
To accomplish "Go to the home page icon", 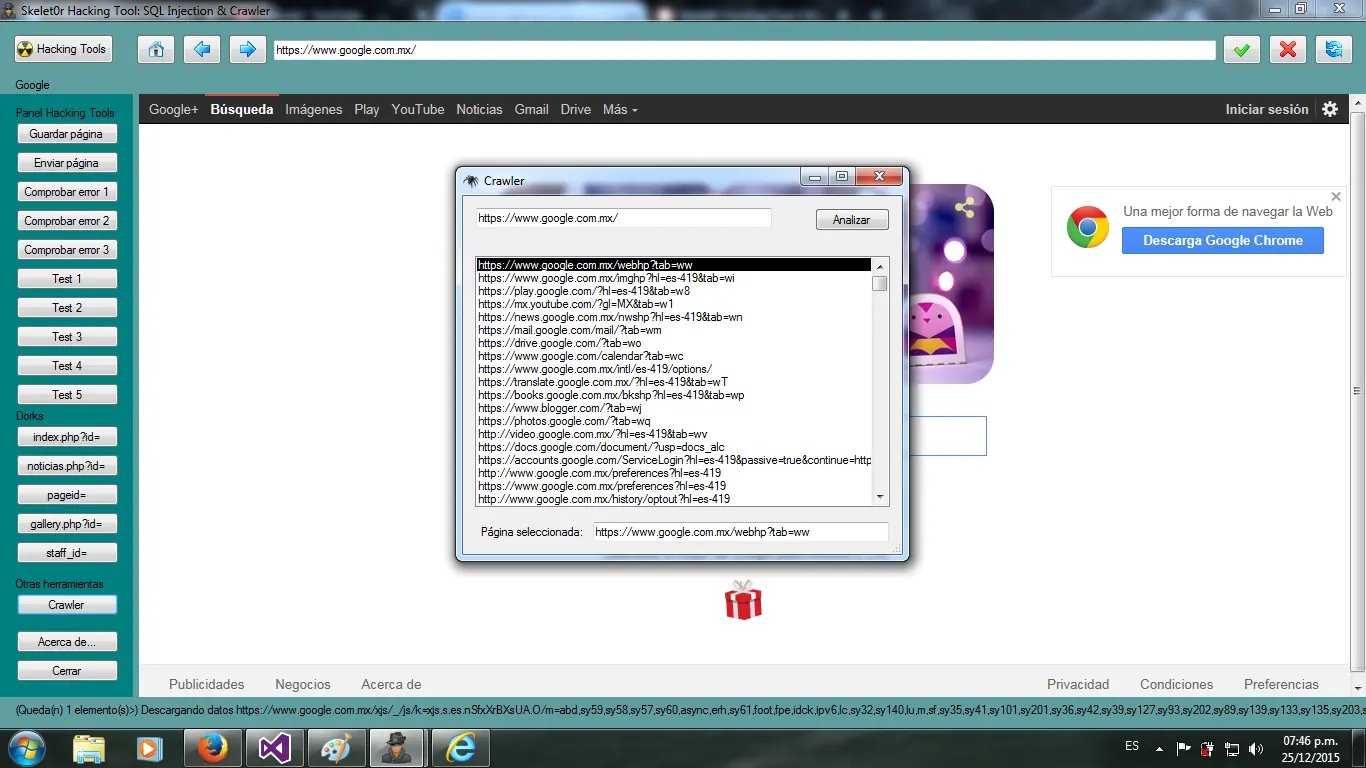I will pyautogui.click(x=156, y=49).
